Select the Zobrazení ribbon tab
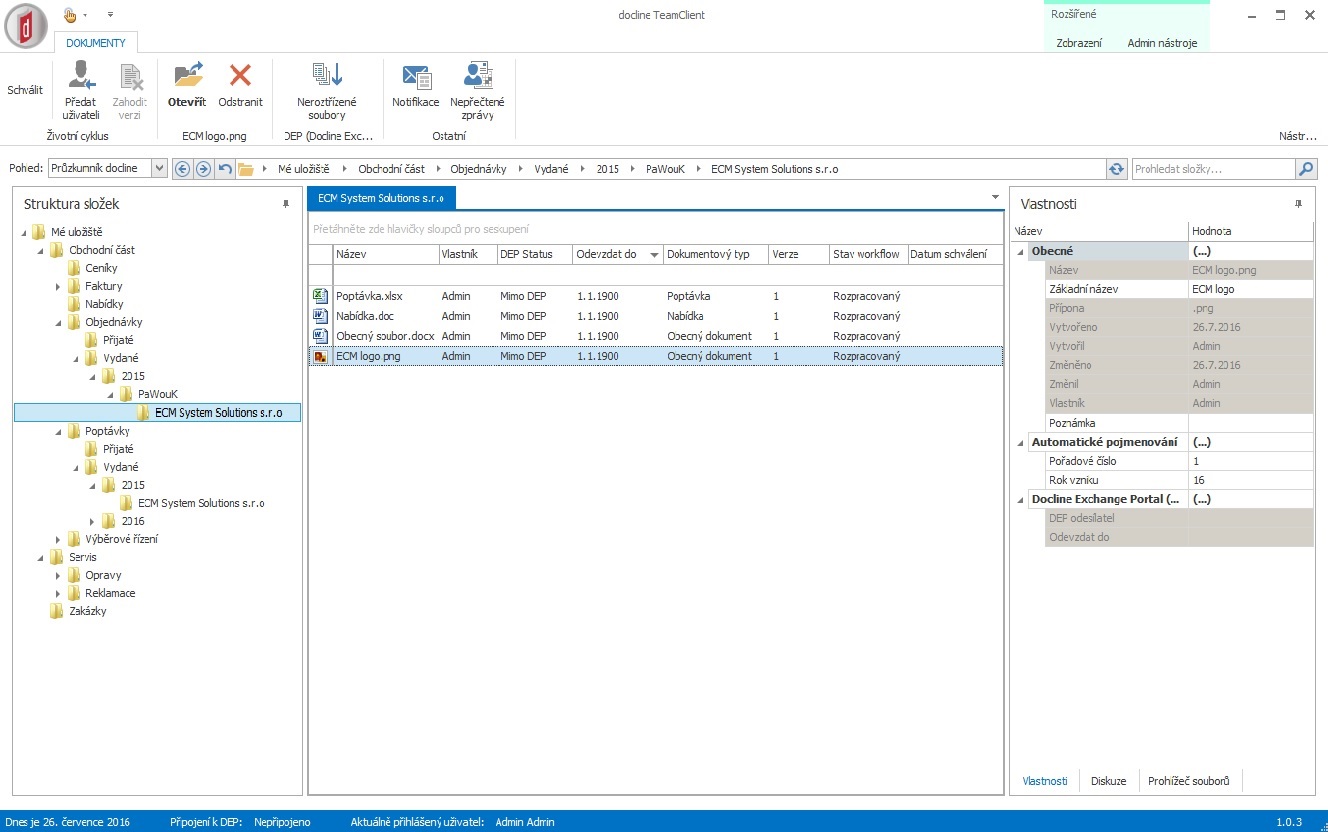Screen dimensions: 1328x832 click(x=1079, y=43)
